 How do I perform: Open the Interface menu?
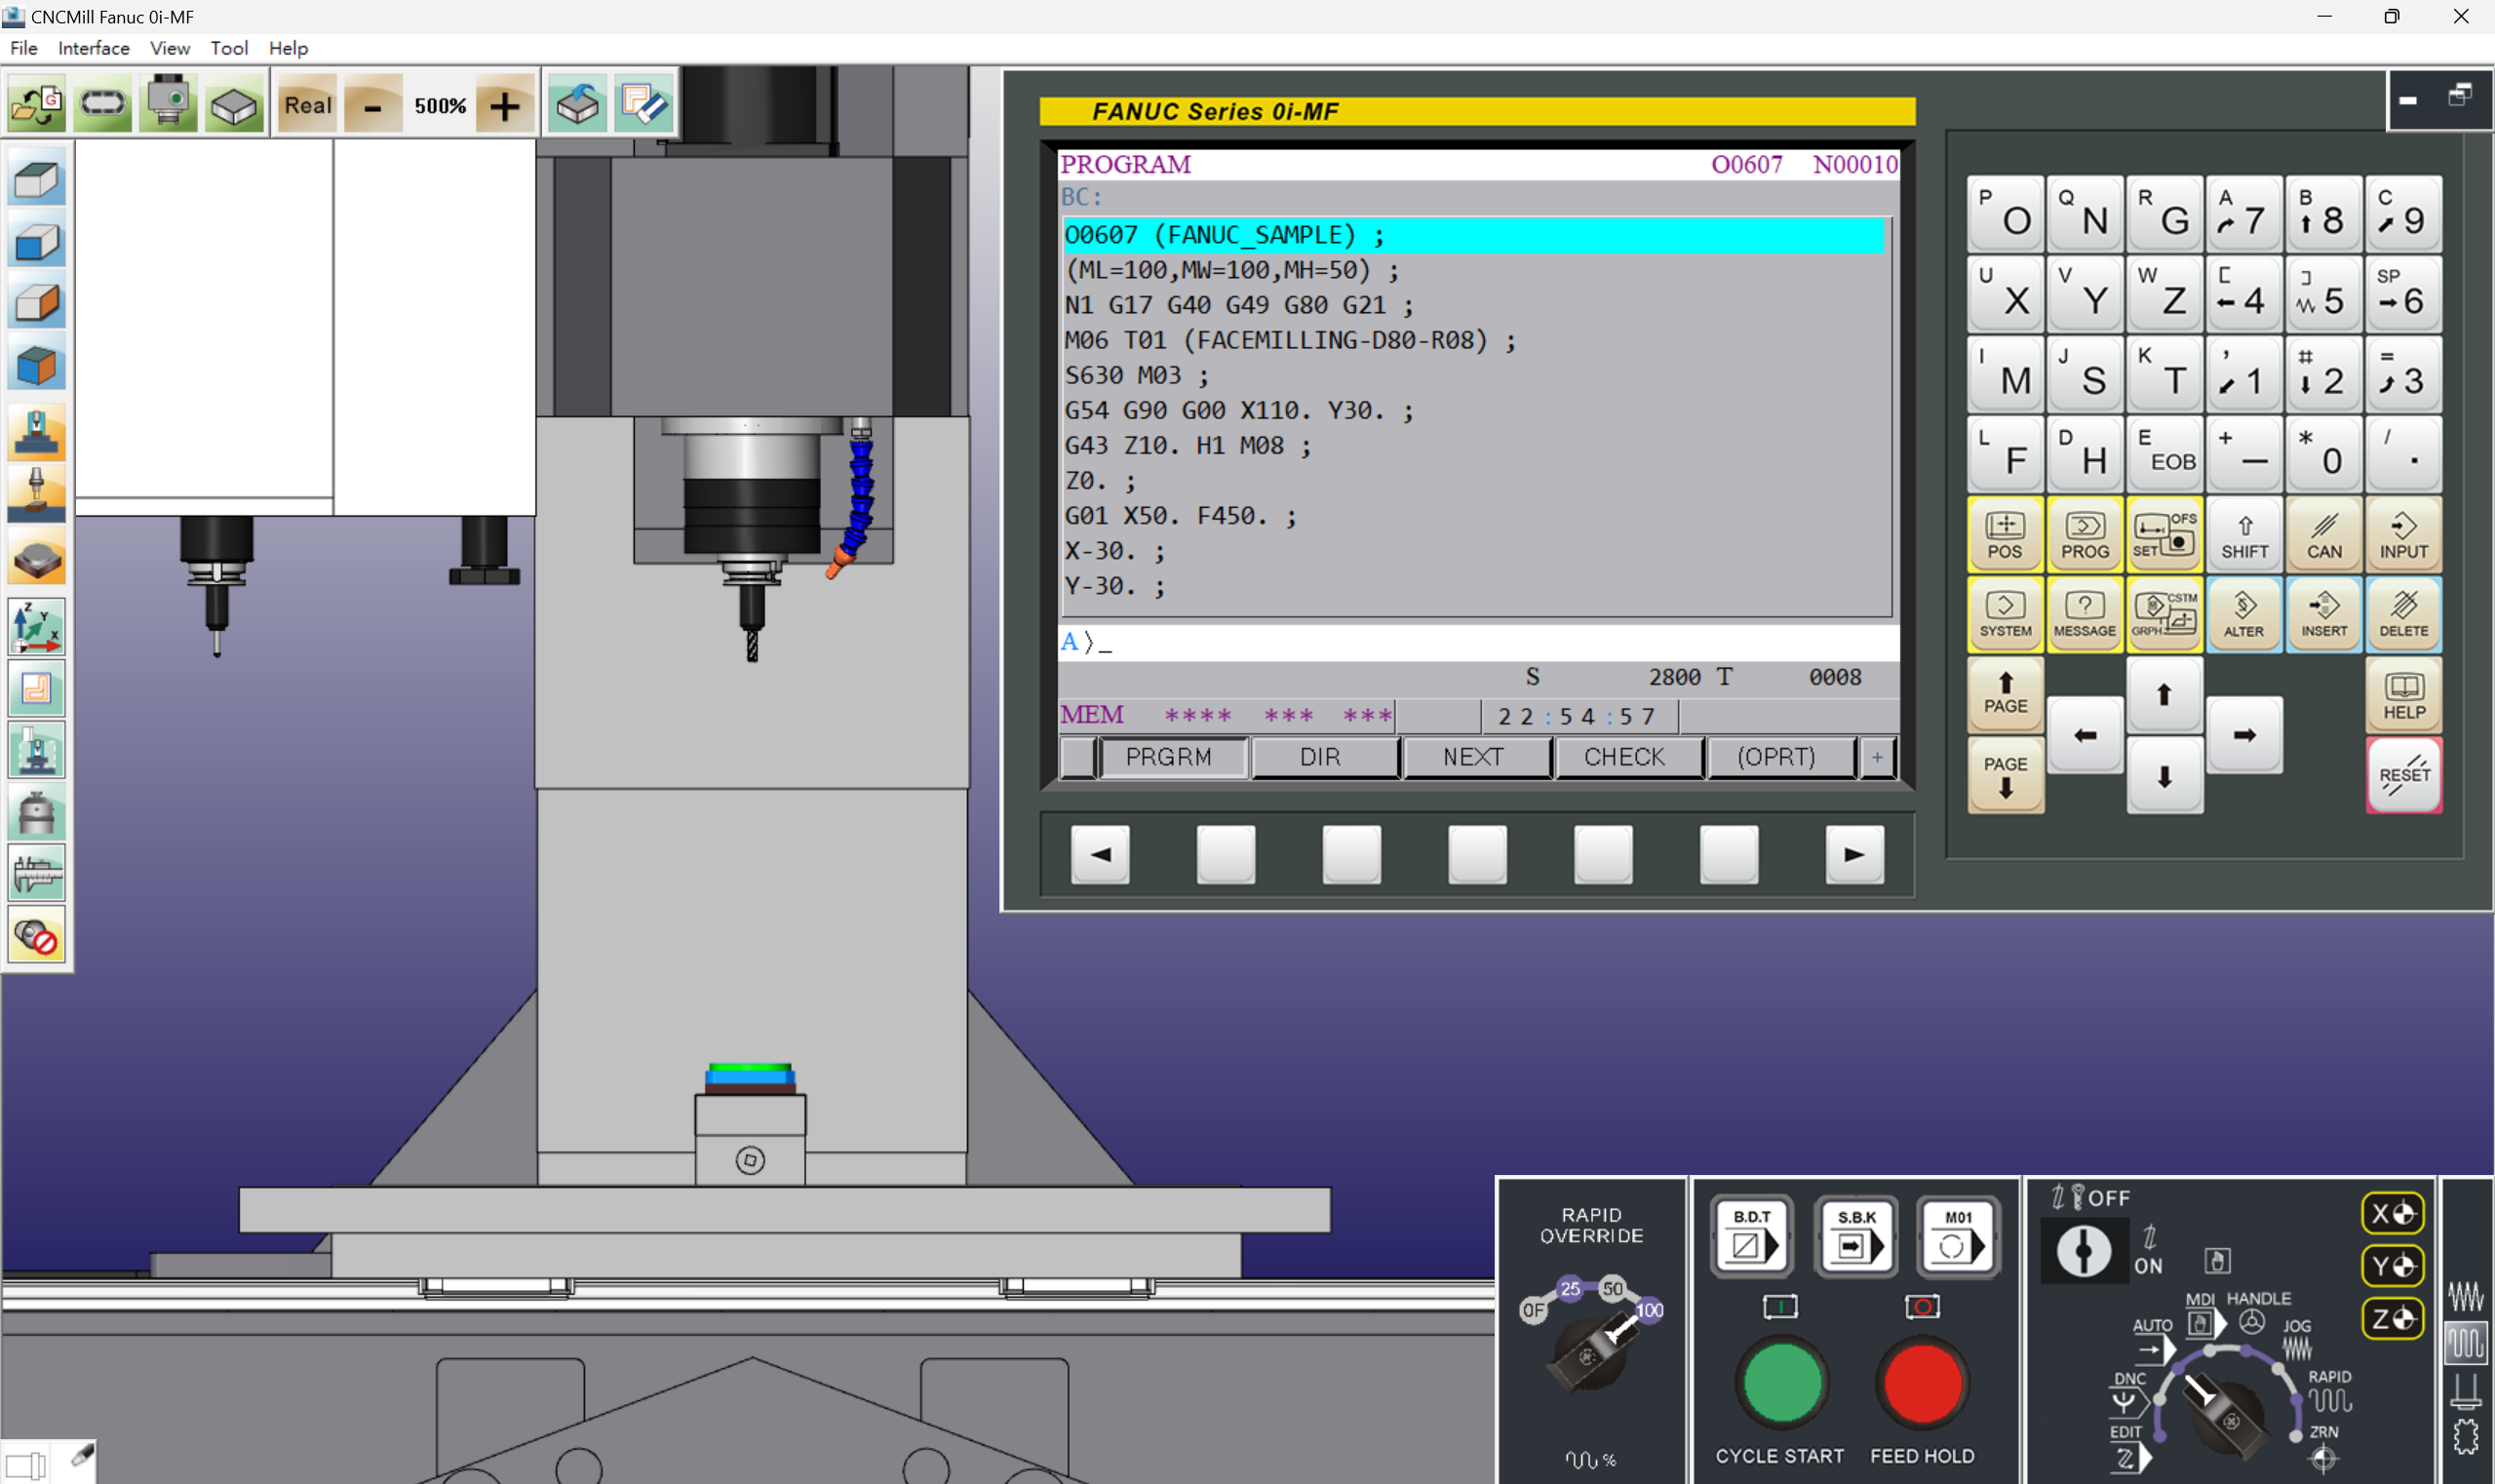click(94, 48)
